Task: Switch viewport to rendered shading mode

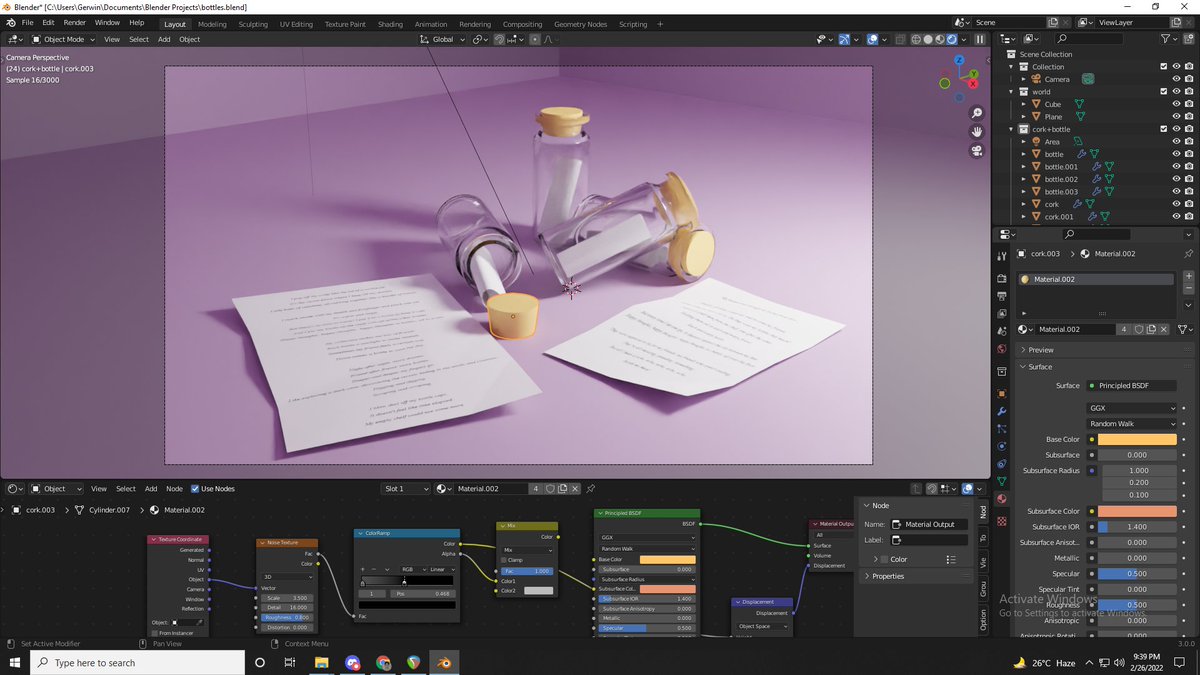Action: 952,39
